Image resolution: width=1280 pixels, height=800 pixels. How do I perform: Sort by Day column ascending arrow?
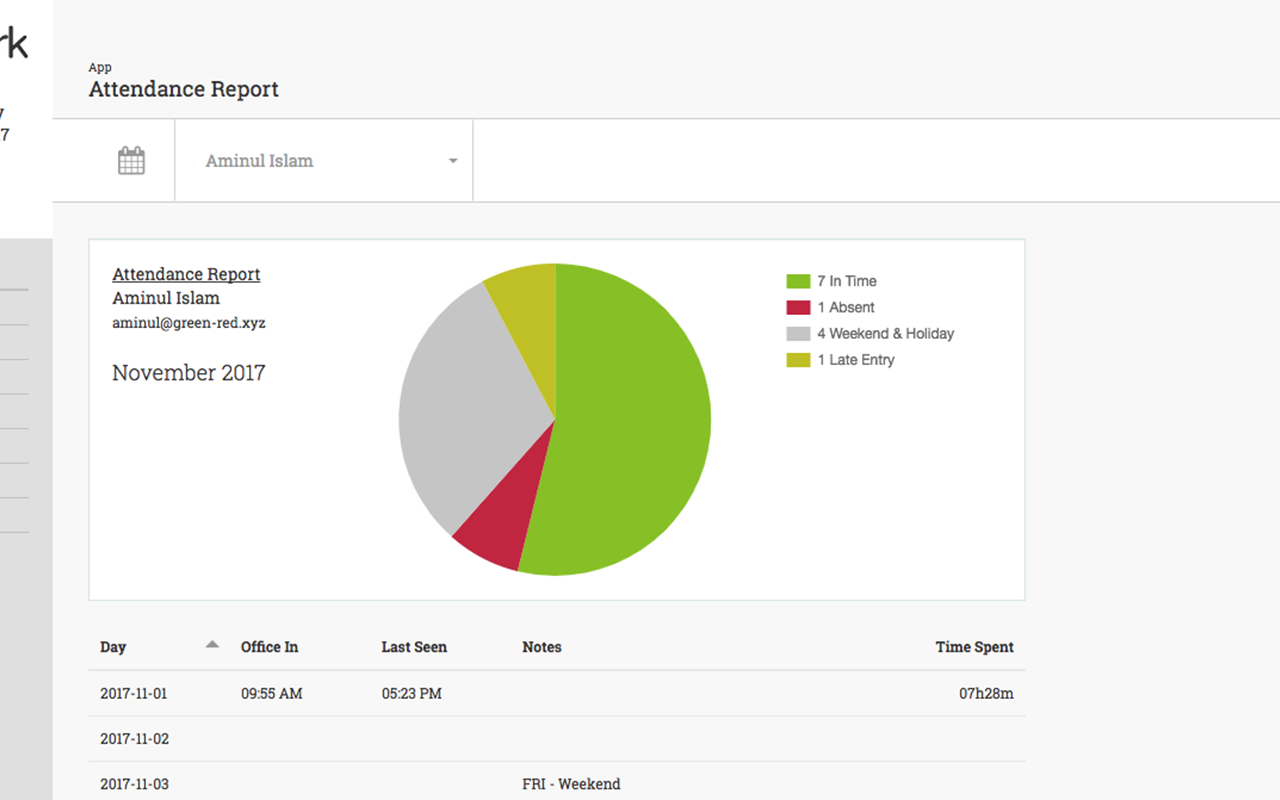click(x=212, y=645)
